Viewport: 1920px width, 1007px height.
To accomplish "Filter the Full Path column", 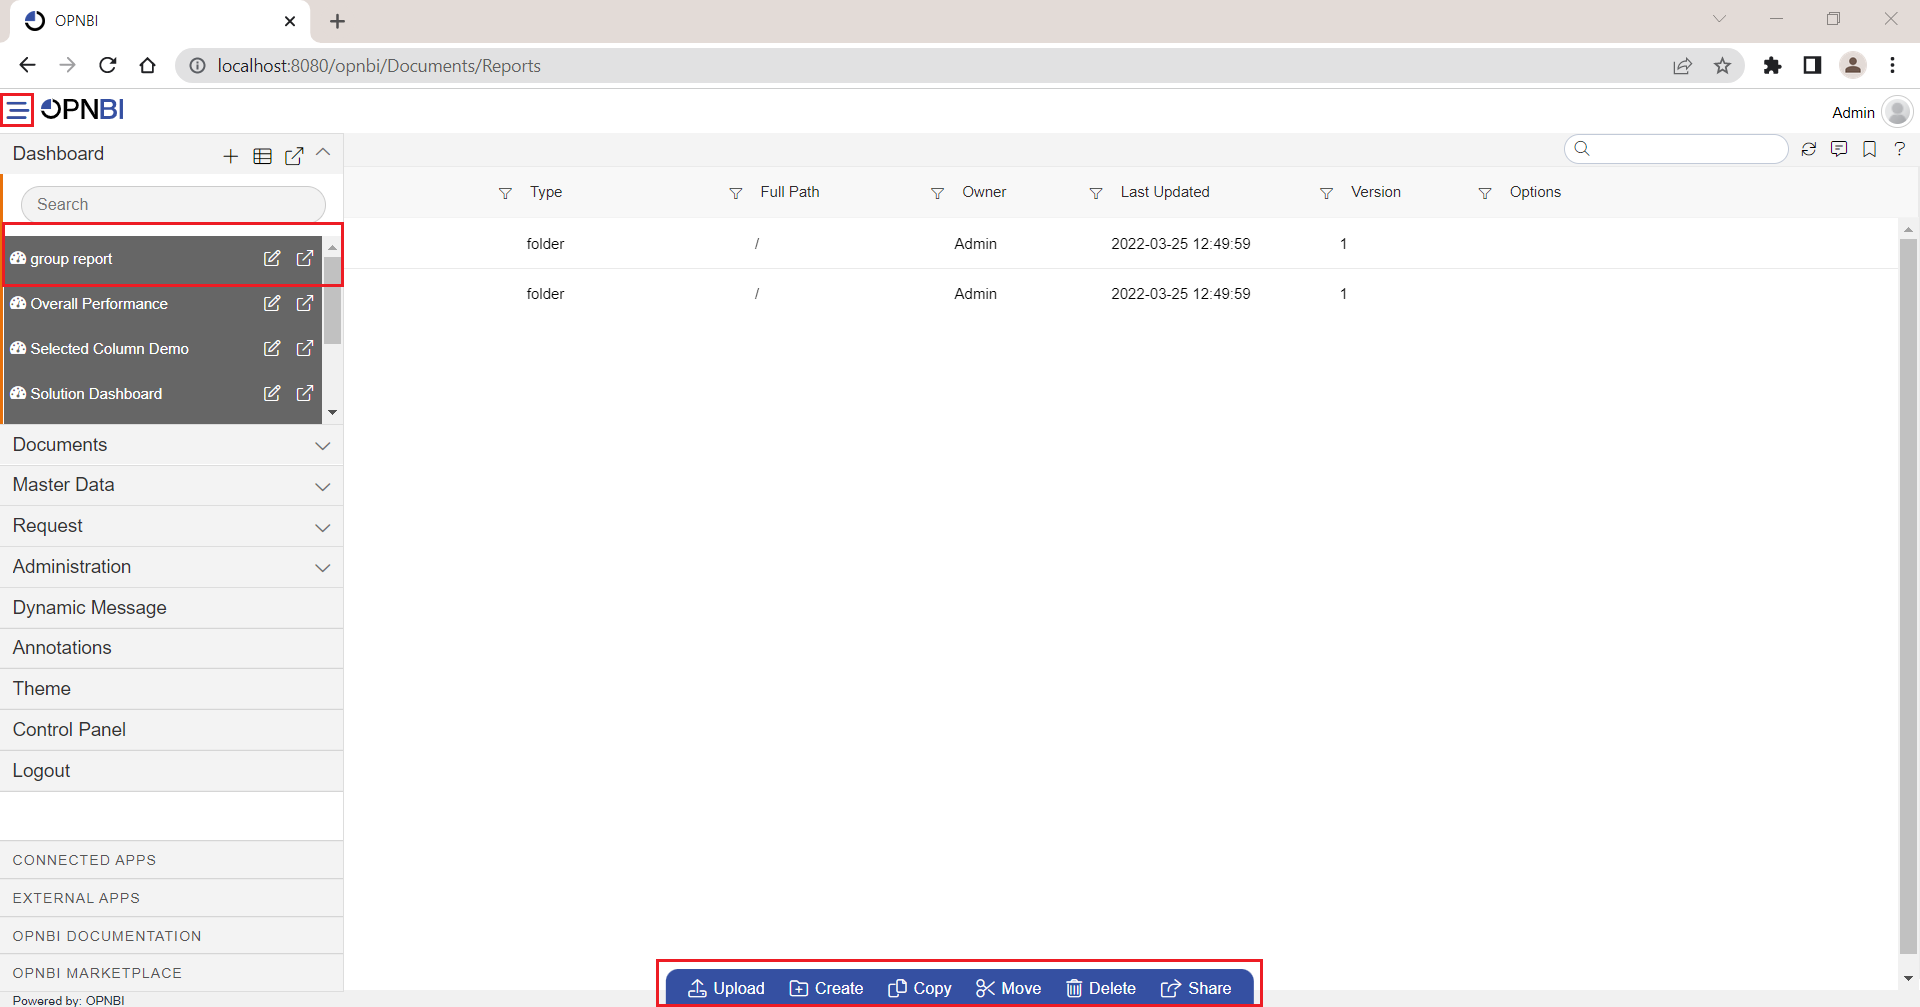I will pyautogui.click(x=736, y=193).
